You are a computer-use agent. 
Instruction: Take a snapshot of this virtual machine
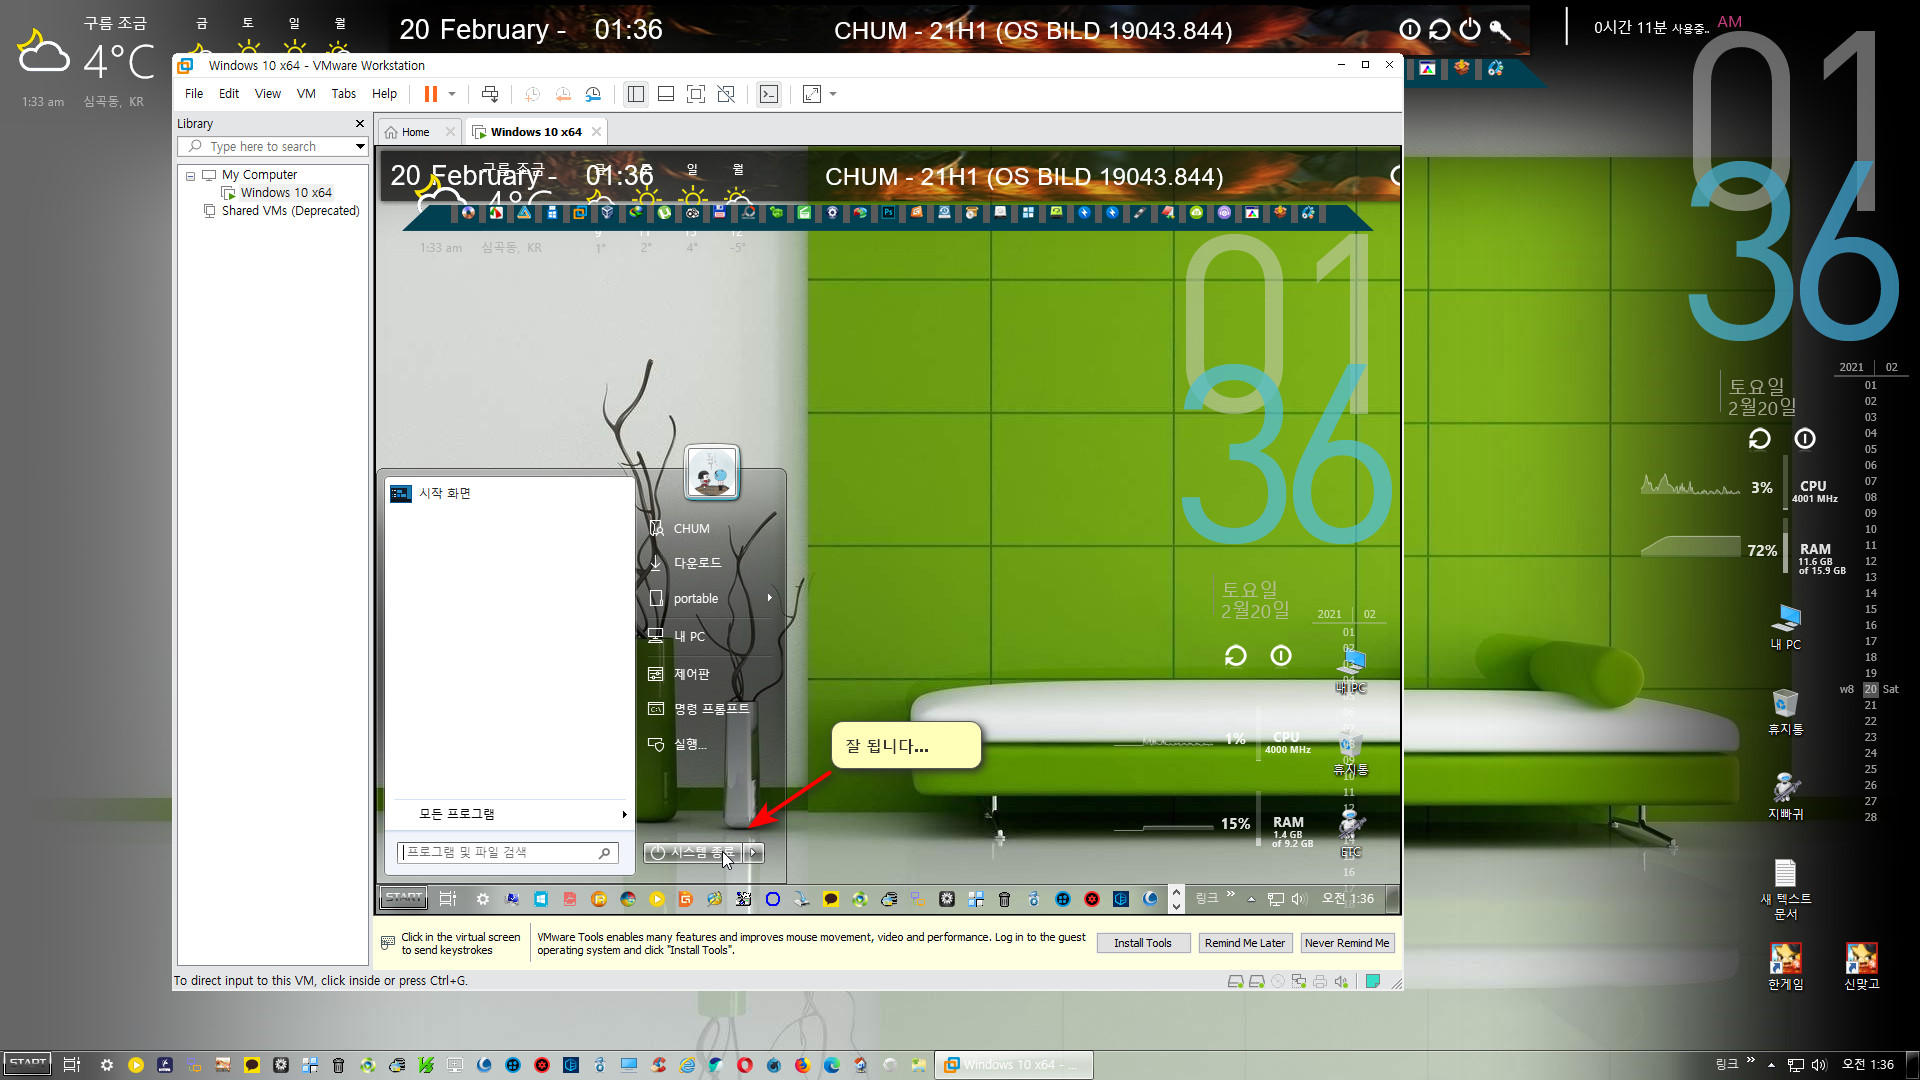point(532,94)
